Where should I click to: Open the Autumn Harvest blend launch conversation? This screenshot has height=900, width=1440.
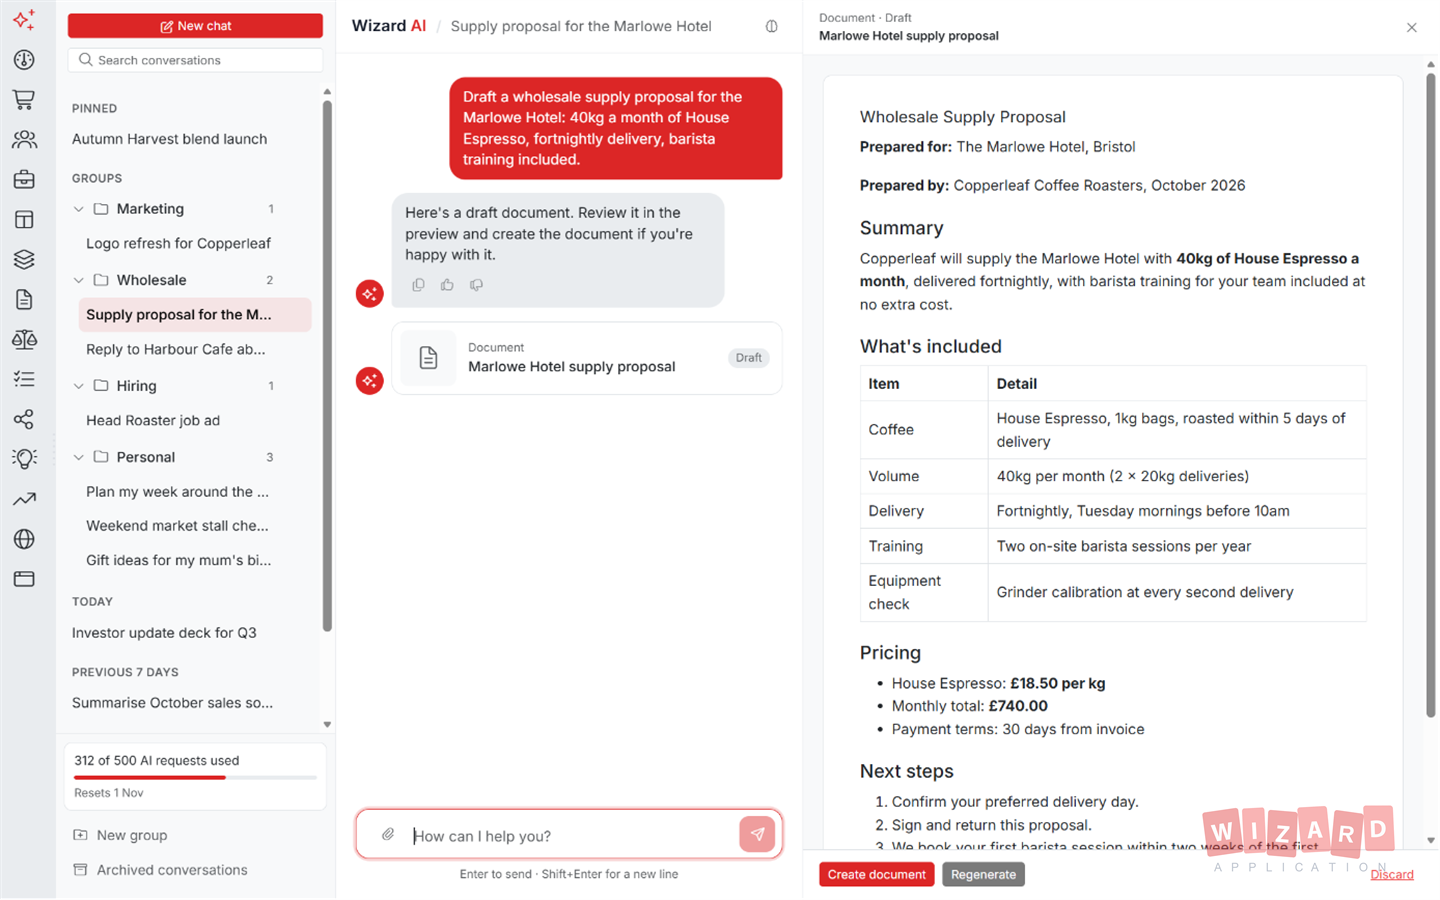click(170, 139)
